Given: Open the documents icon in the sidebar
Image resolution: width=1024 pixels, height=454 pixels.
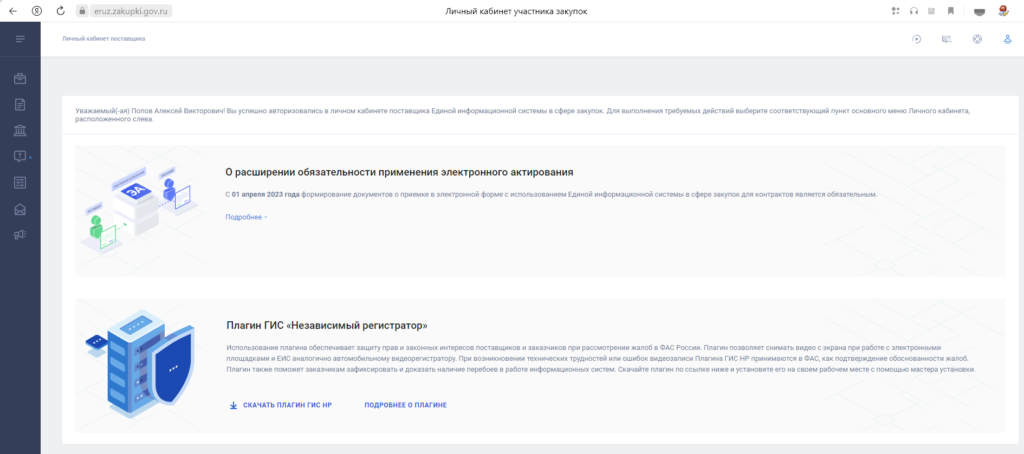Looking at the screenshot, I should point(20,105).
